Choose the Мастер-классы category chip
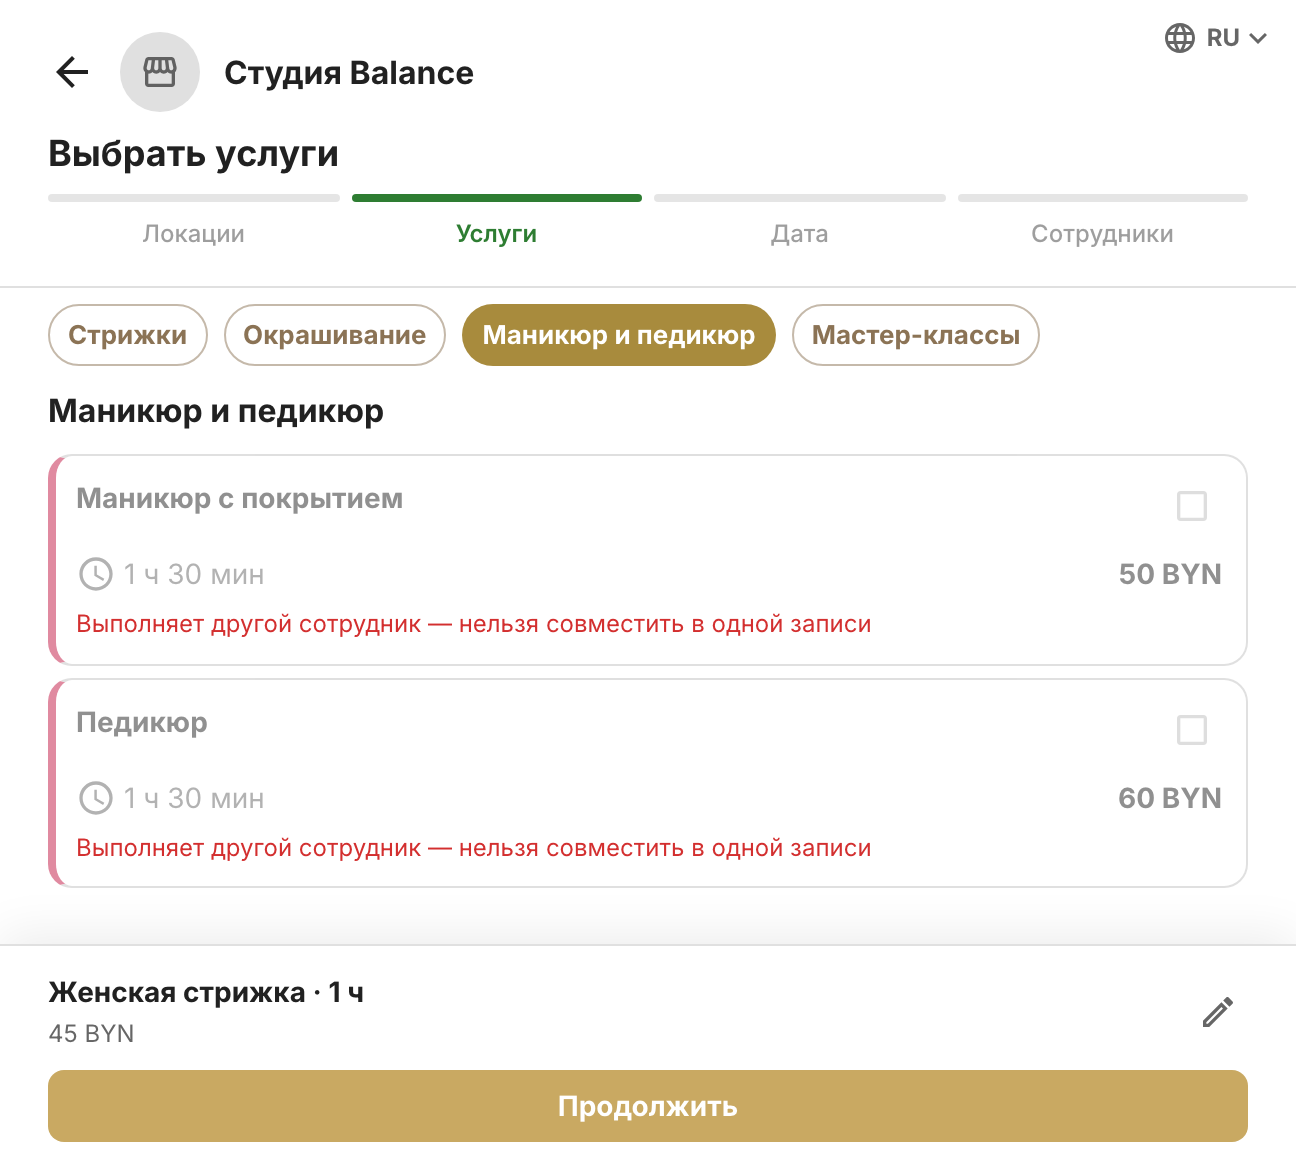The width and height of the screenshot is (1296, 1166). (x=916, y=335)
